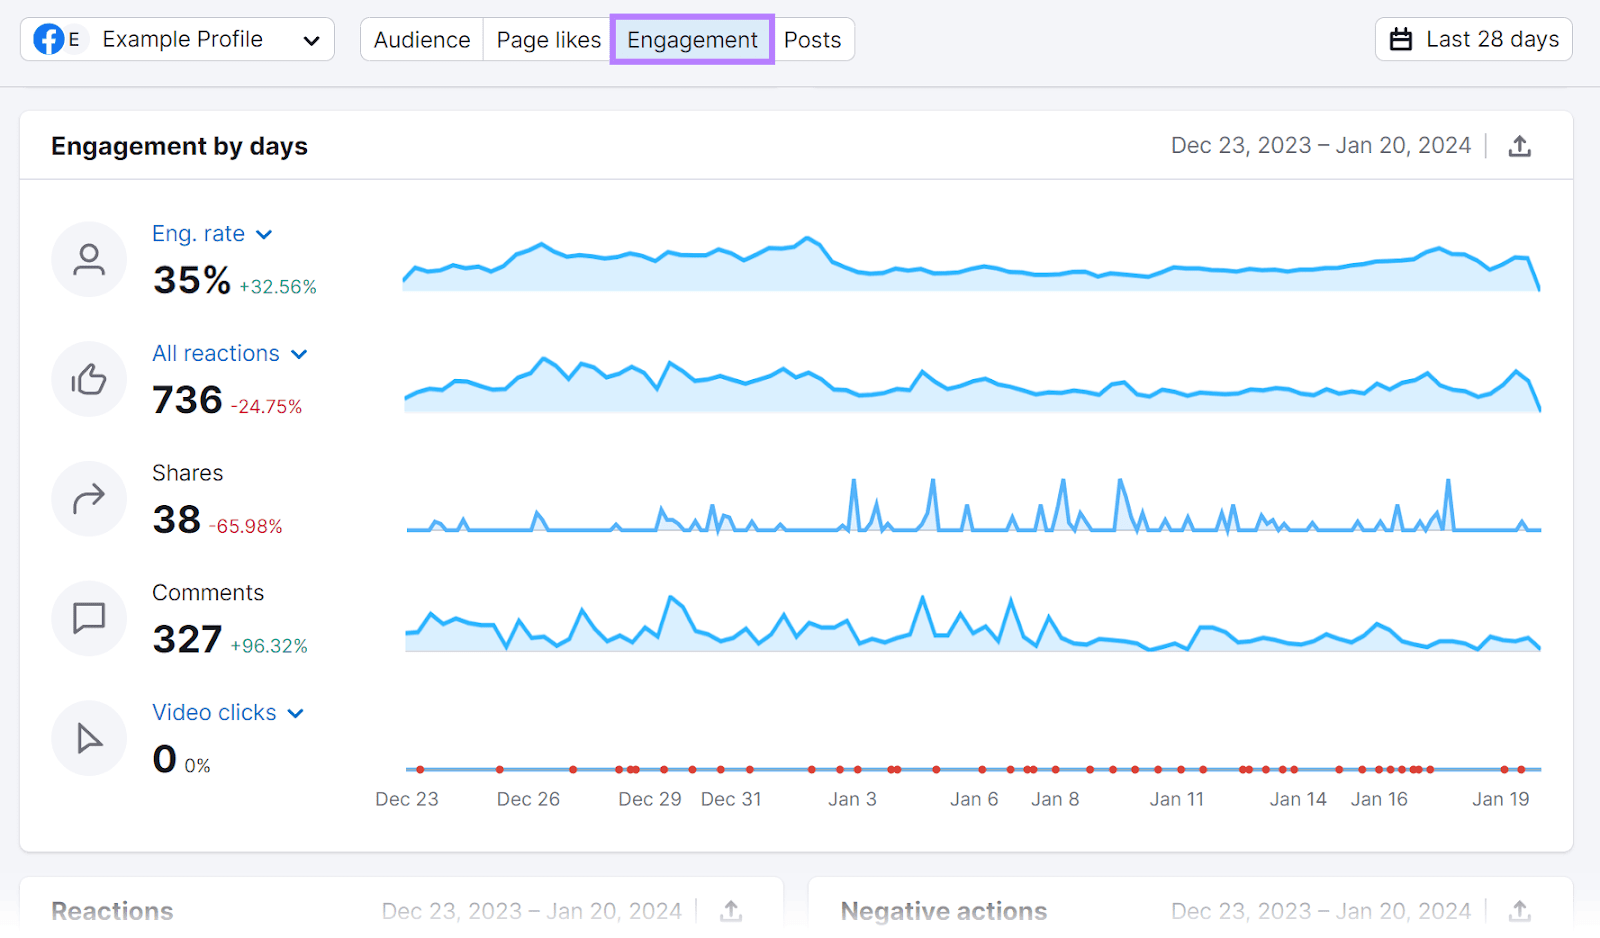1600x938 pixels.
Task: Click the export icon in Negative actions panel
Action: 1520,911
